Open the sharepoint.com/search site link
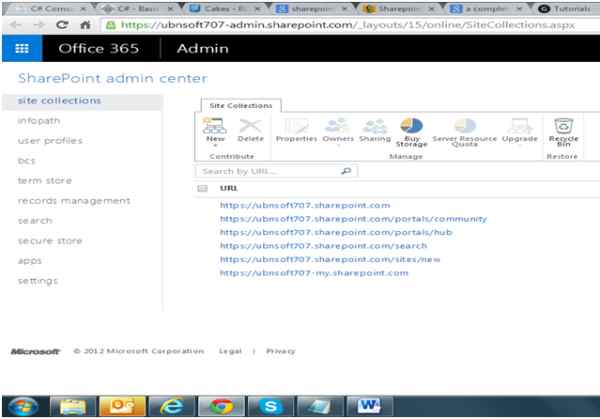 323,246
